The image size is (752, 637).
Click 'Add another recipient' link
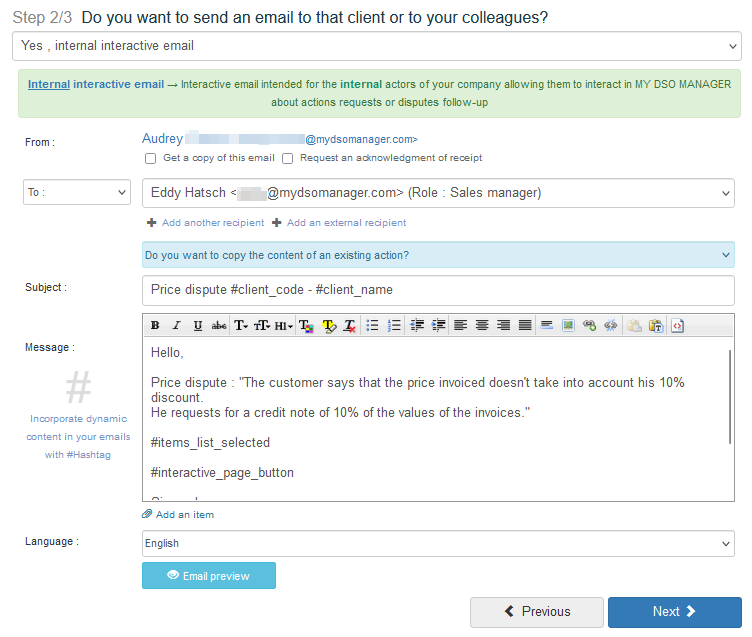(206, 223)
